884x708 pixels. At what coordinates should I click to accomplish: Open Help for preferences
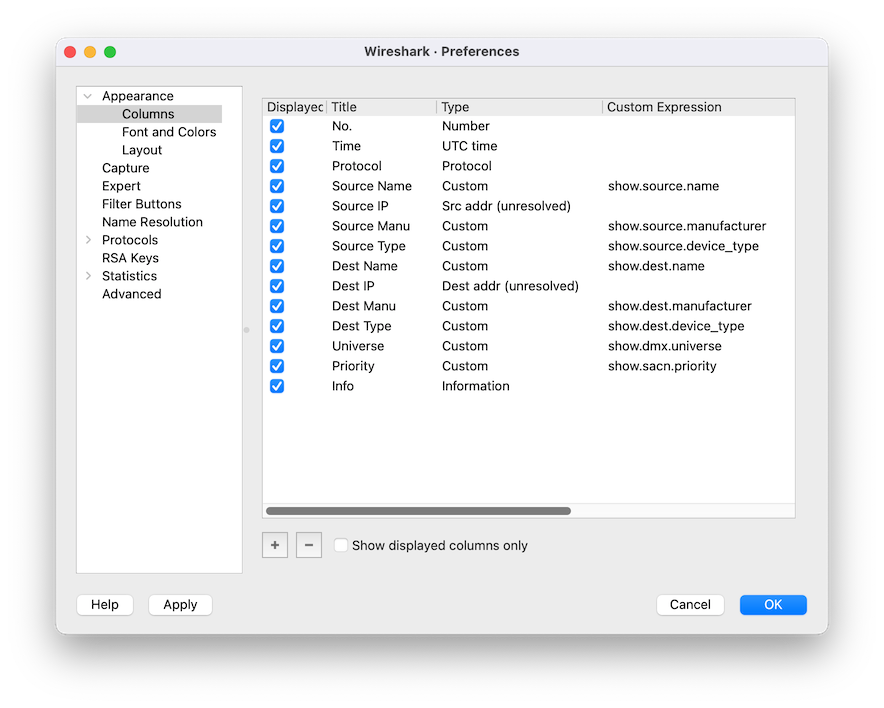[105, 604]
